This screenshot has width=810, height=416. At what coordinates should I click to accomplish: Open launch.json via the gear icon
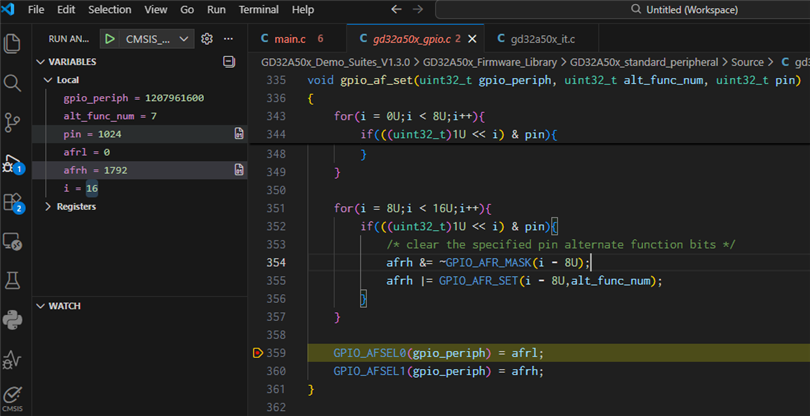(x=207, y=39)
